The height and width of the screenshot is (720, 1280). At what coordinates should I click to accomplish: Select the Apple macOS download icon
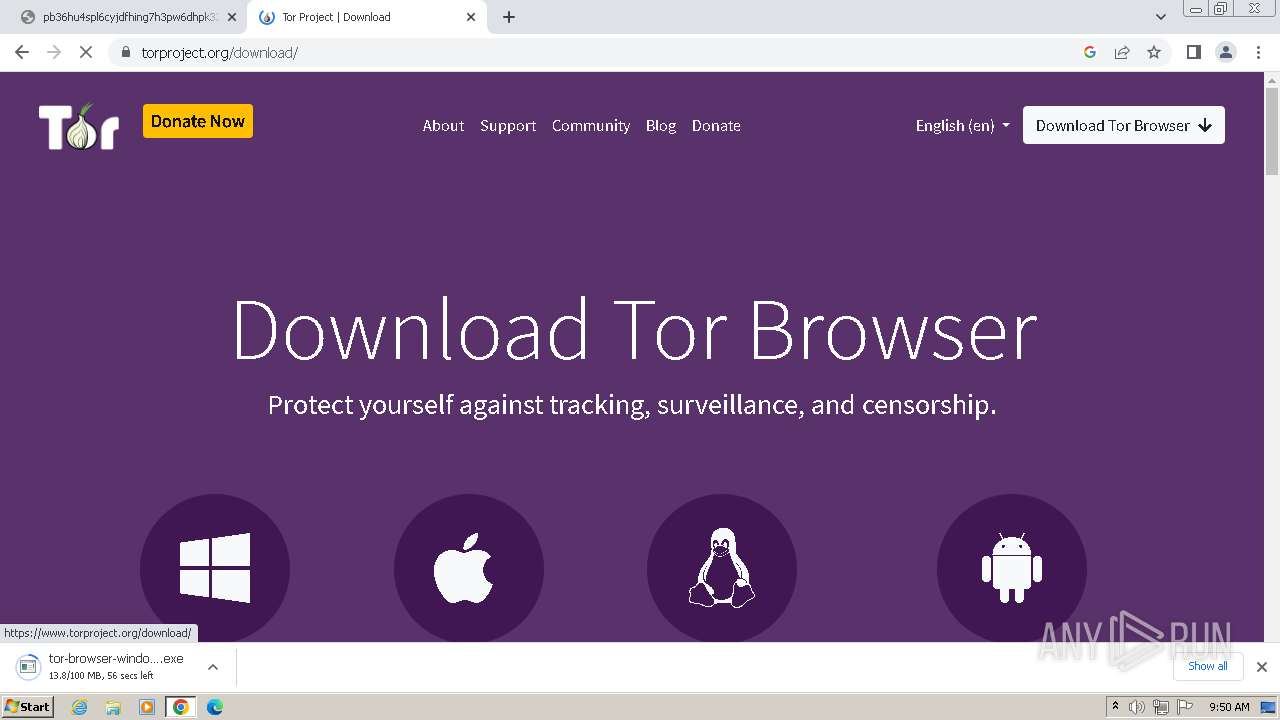(469, 568)
